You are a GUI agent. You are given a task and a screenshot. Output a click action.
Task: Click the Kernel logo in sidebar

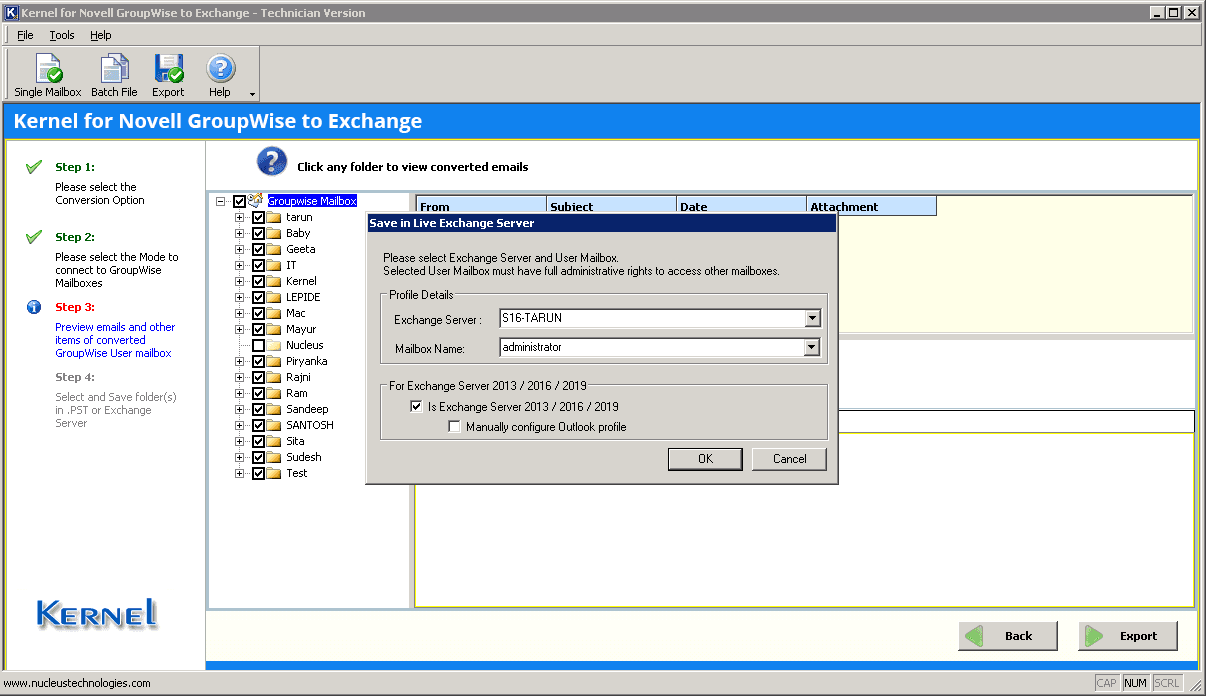[x=97, y=613]
